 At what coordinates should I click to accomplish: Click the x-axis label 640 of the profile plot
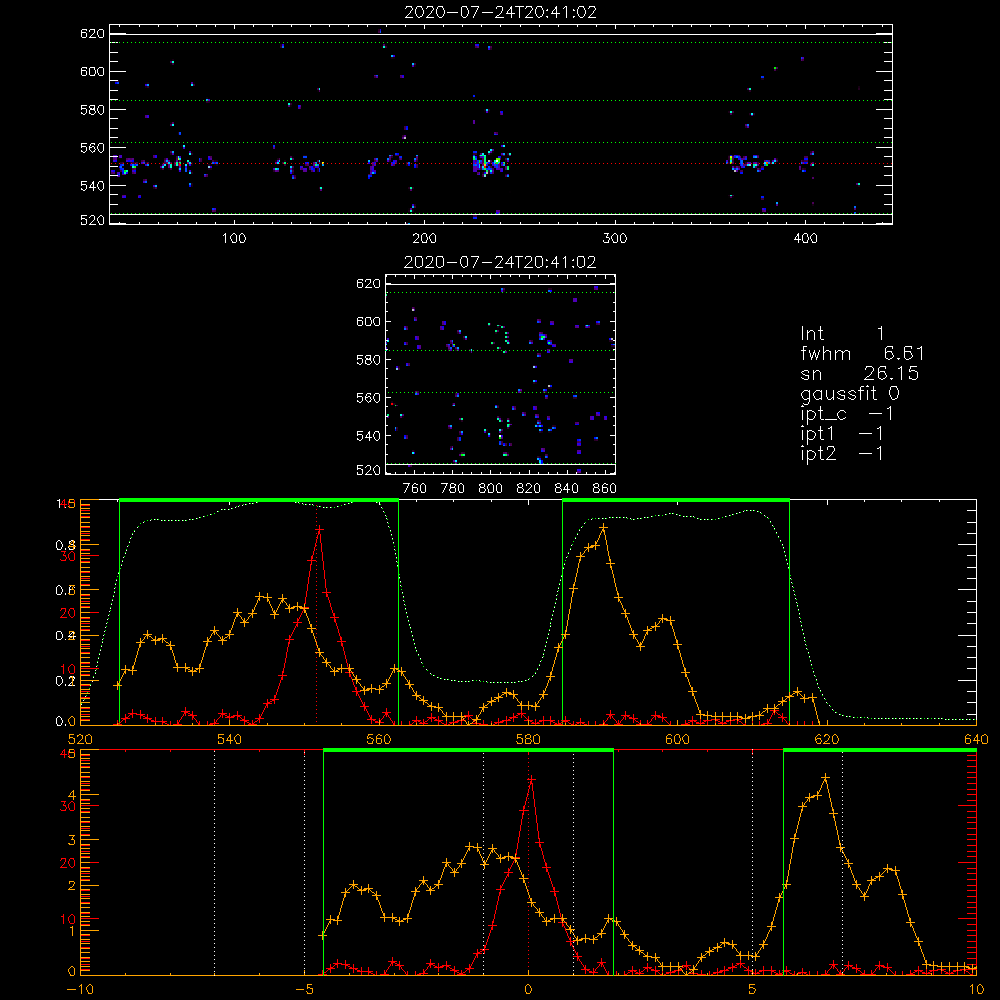[976, 739]
